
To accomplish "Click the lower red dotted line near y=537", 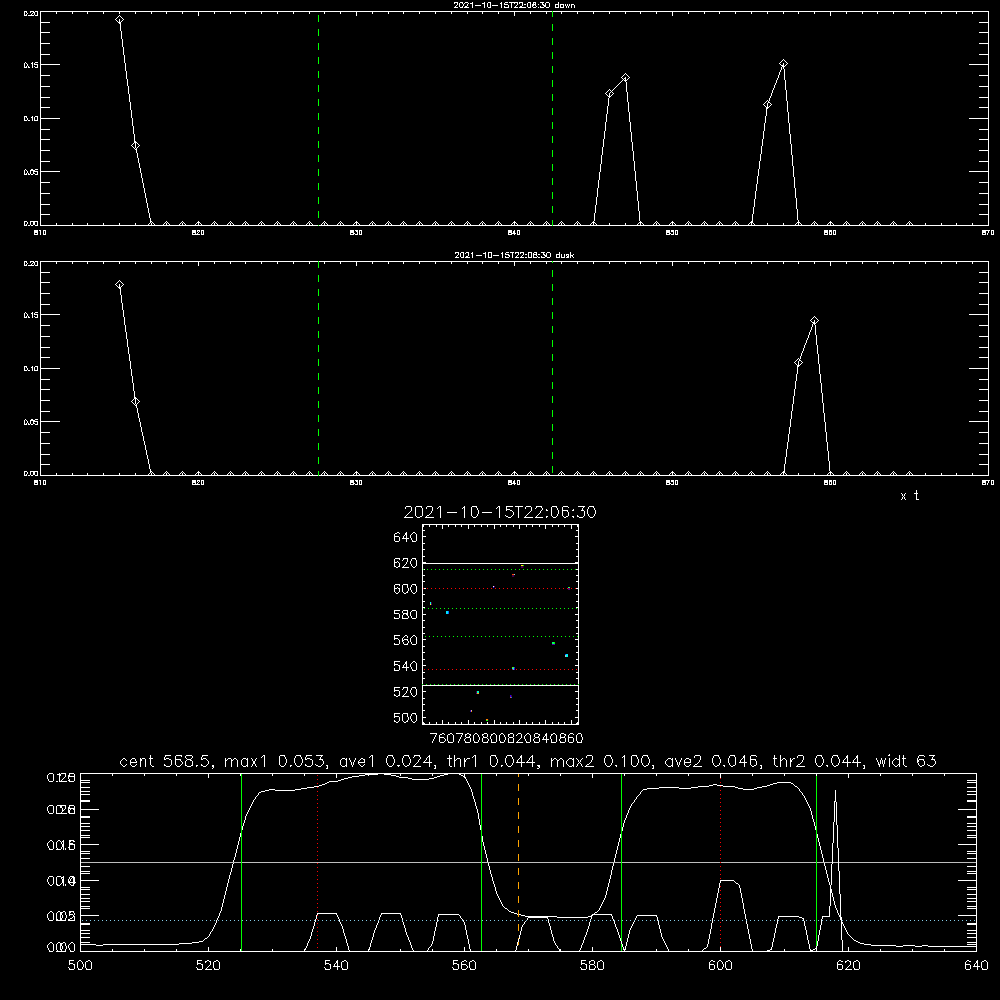I will click(x=500, y=670).
